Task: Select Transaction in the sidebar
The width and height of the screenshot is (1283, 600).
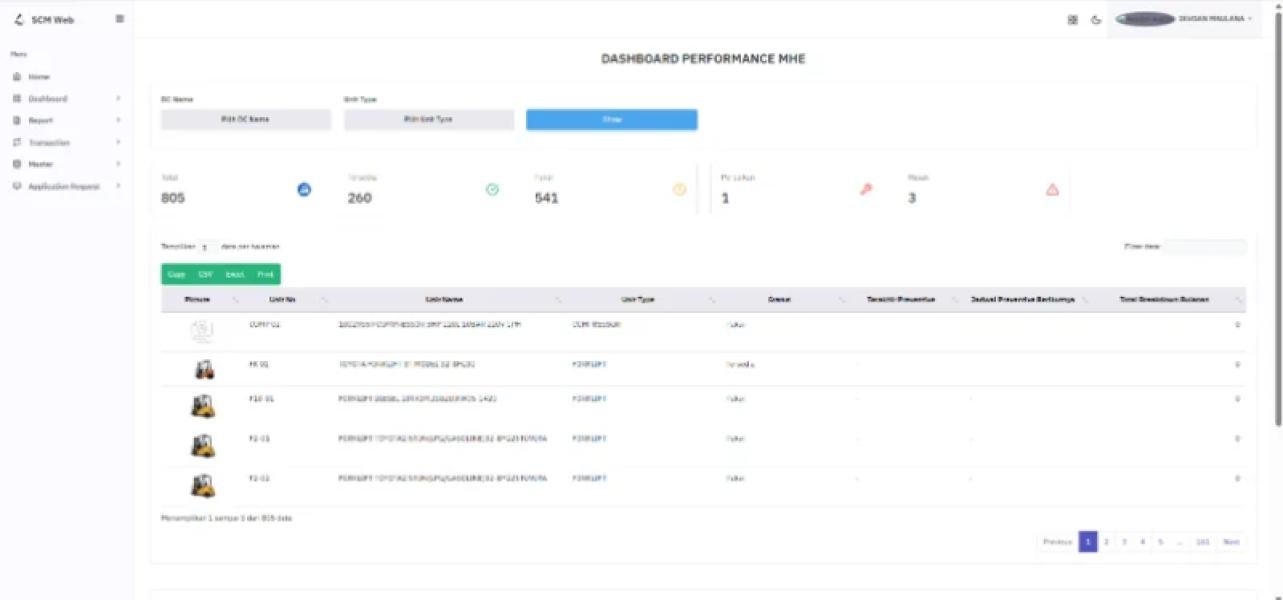Action: [x=49, y=143]
